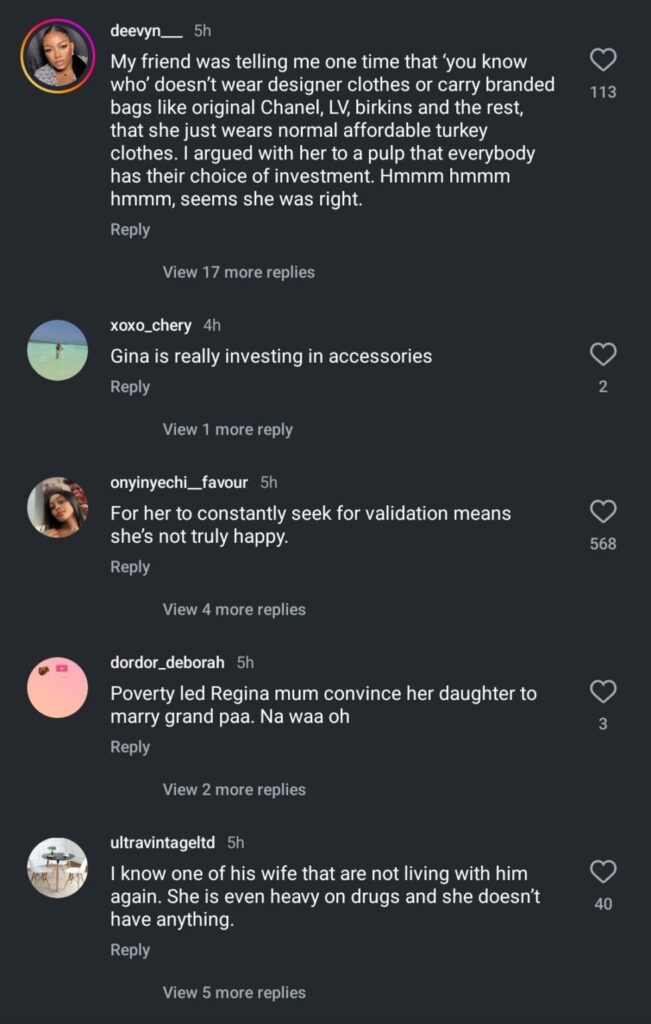651x1024 pixels.
Task: Show View 4 more replies
Action: point(234,609)
